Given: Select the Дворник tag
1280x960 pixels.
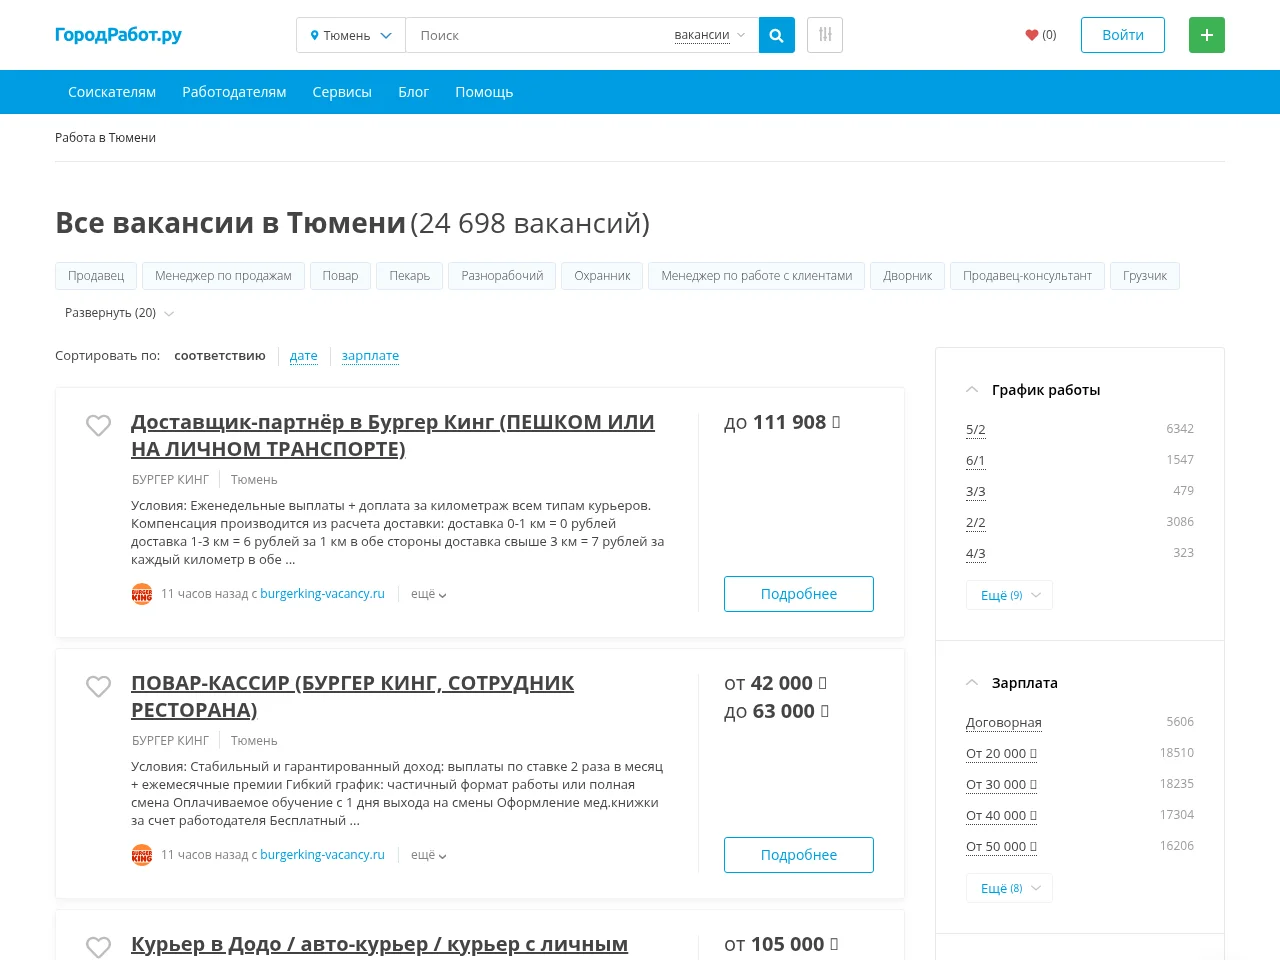Looking at the screenshot, I should [x=908, y=276].
